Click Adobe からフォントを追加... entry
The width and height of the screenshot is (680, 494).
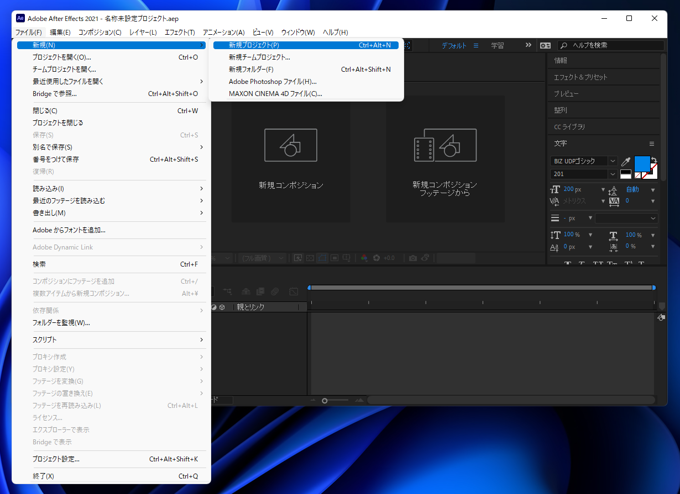point(111,230)
